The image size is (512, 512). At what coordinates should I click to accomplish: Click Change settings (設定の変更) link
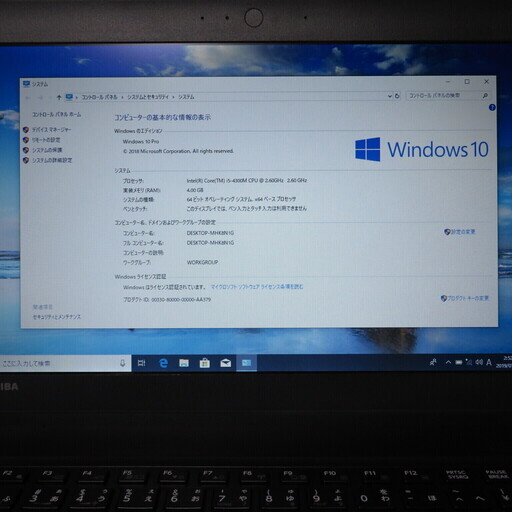point(463,232)
